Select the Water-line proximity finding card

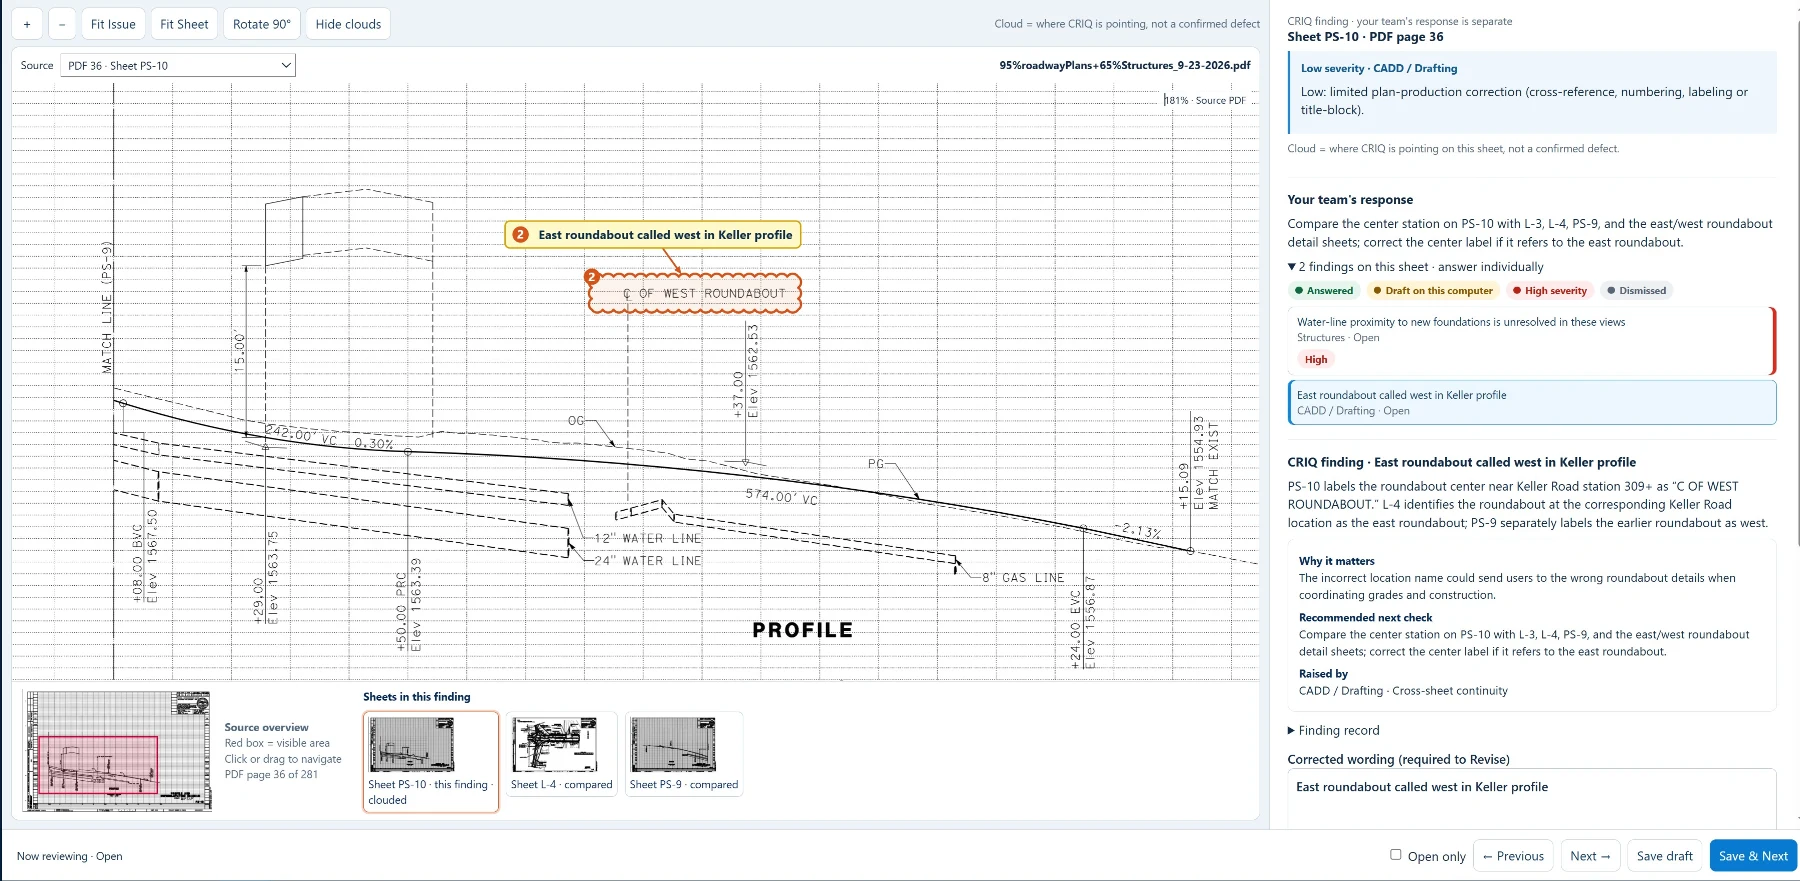(x=1532, y=341)
